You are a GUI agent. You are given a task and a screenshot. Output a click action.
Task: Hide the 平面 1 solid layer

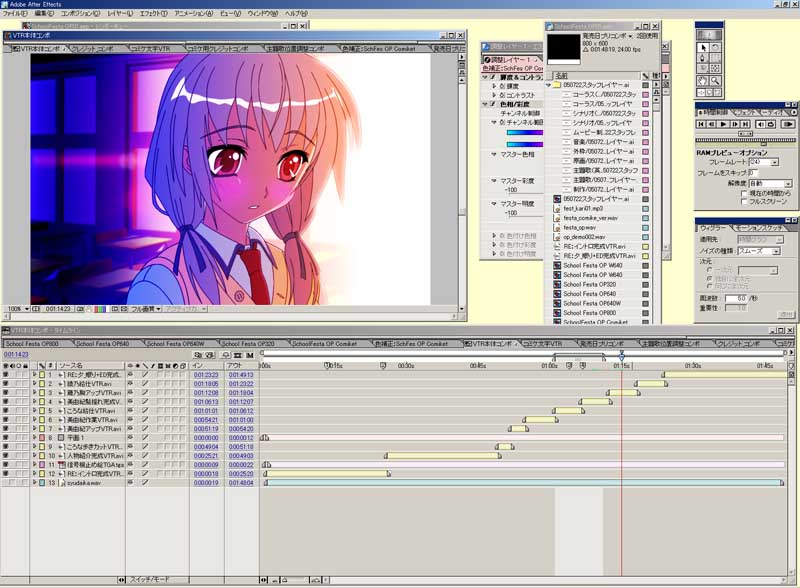[6, 438]
